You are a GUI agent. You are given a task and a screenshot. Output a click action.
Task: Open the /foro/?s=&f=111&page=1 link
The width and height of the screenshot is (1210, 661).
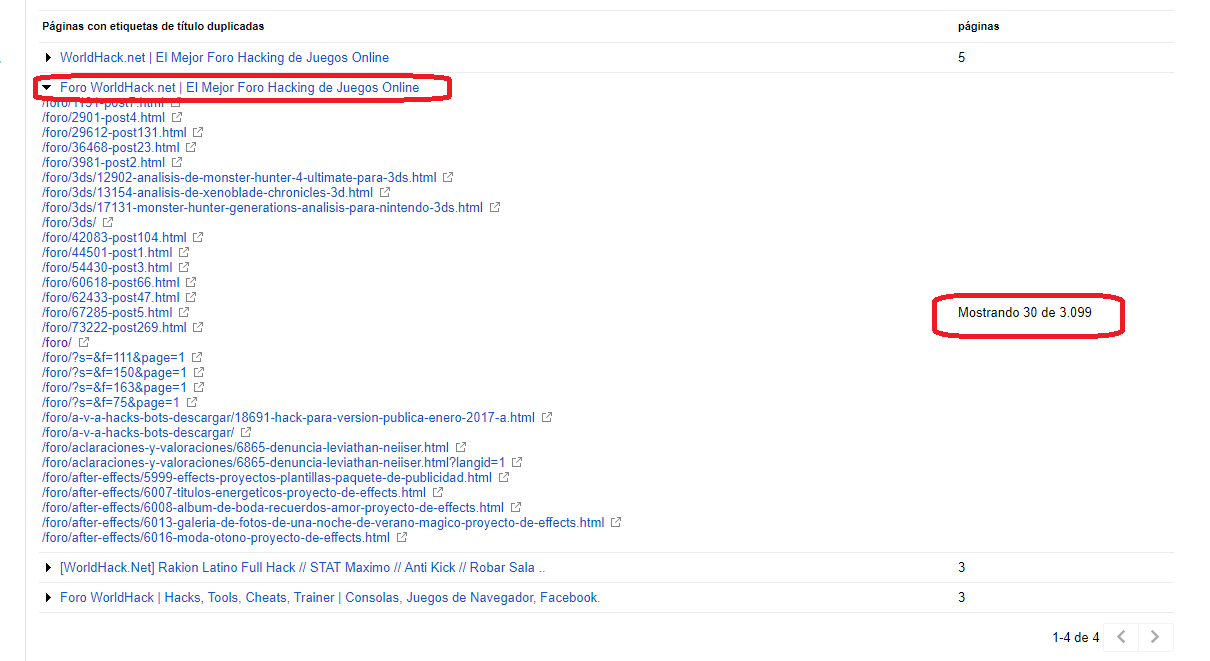click(x=114, y=357)
